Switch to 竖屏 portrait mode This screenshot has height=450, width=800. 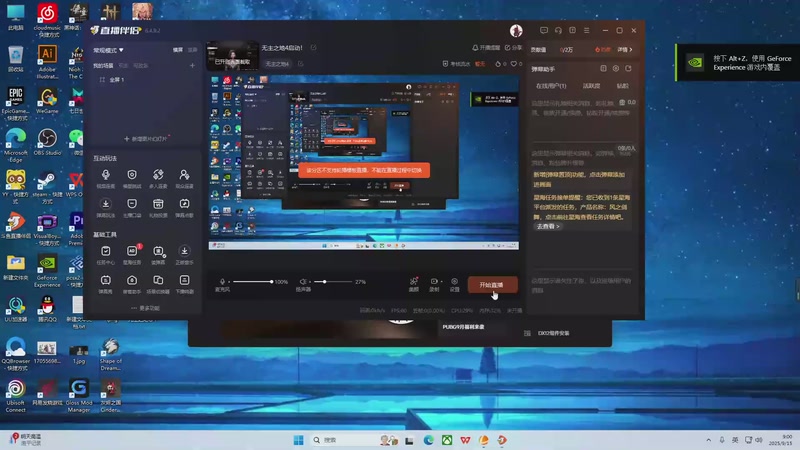192,50
